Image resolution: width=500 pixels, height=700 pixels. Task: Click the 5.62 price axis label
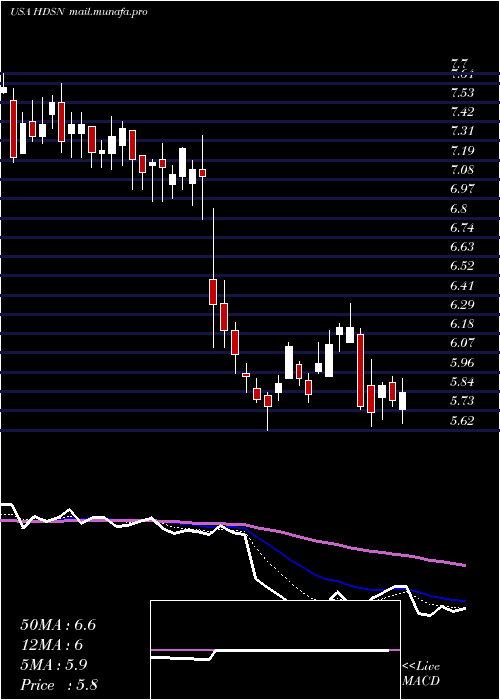pyautogui.click(x=462, y=421)
